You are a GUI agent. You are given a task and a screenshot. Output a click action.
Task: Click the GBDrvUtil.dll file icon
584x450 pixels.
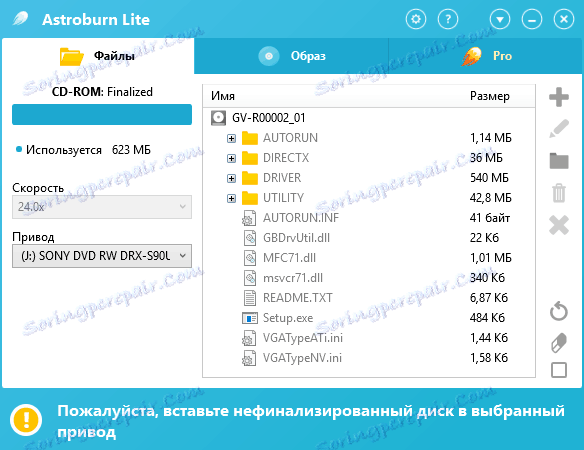250,238
